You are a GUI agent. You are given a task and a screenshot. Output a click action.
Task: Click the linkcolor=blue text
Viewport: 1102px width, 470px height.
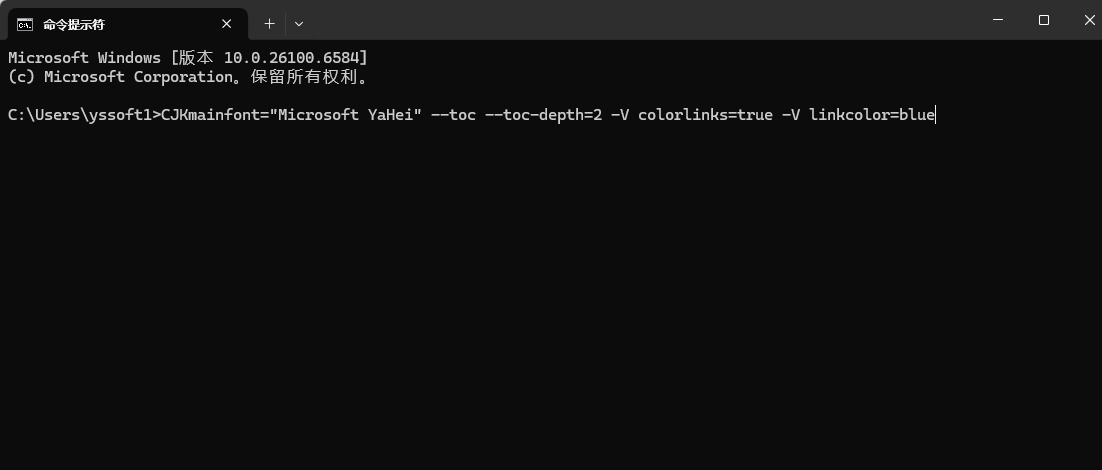[872, 115]
